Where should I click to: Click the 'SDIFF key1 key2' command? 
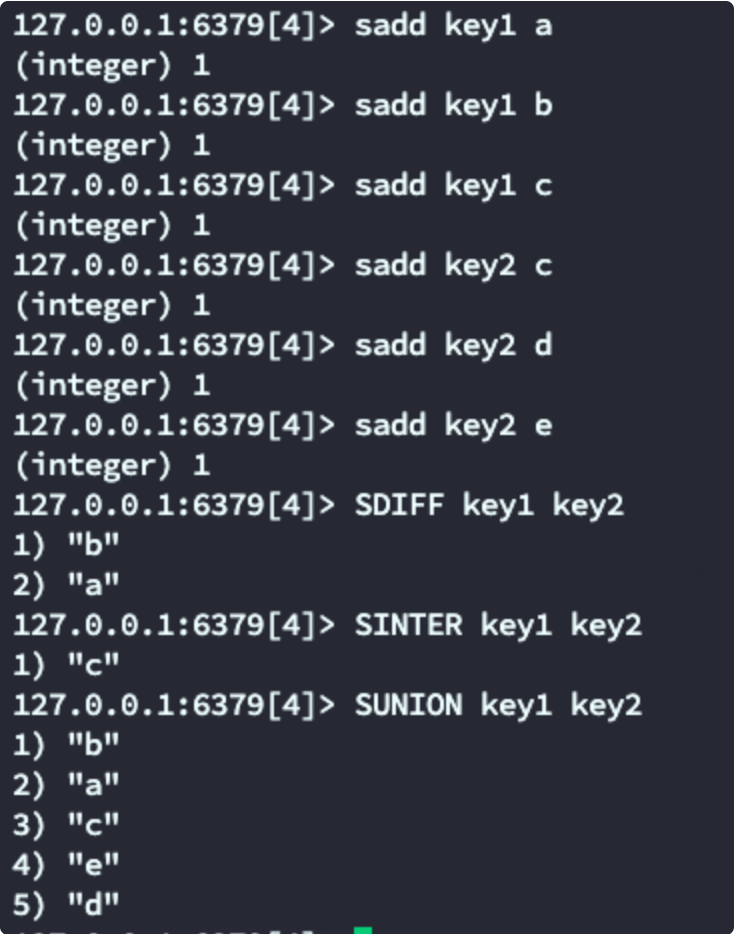click(x=489, y=506)
